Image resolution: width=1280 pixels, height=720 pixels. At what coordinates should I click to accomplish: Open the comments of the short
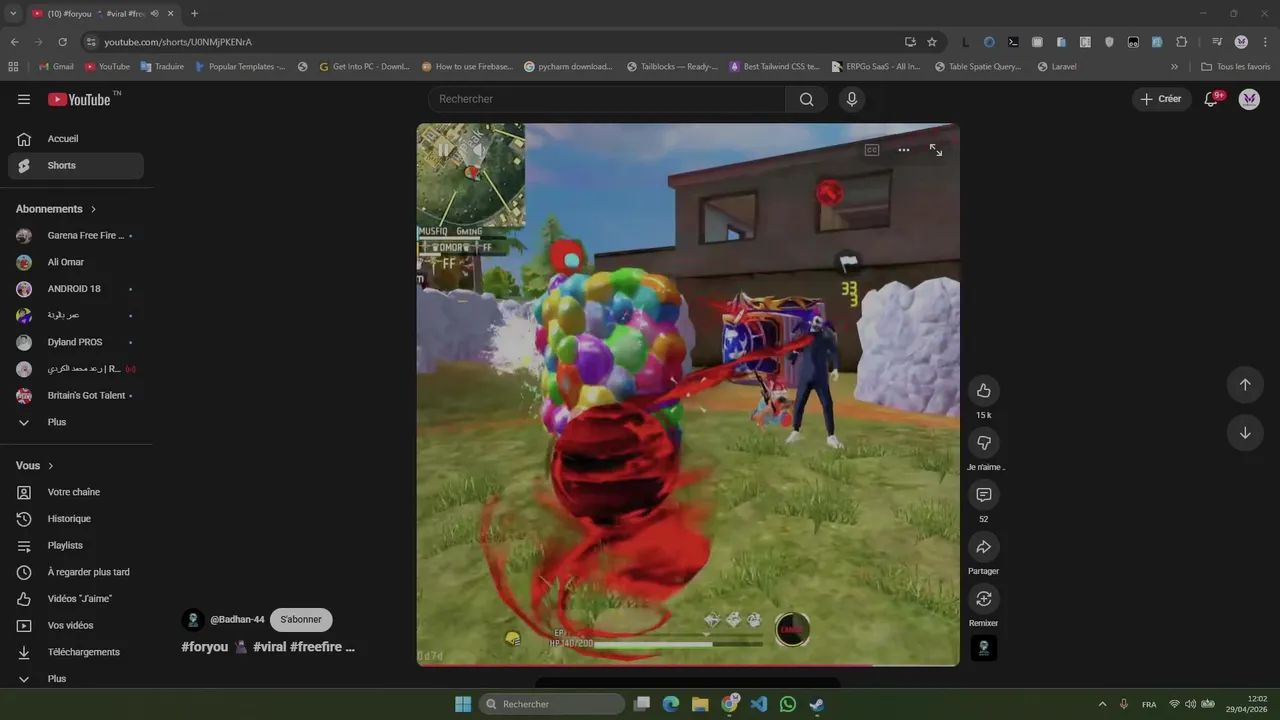click(983, 495)
